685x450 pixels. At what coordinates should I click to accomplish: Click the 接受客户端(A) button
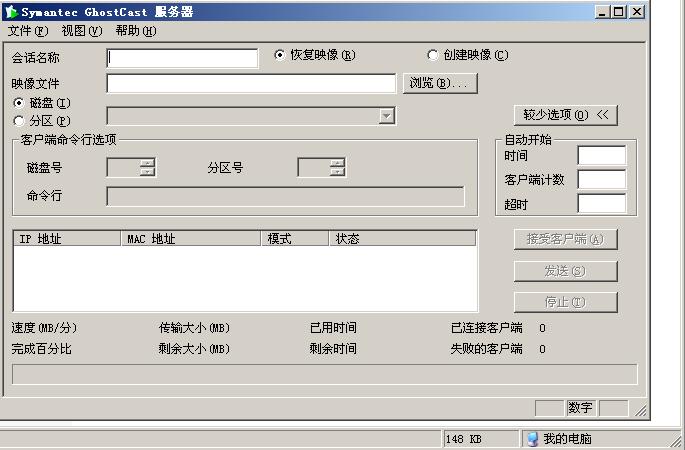click(x=566, y=239)
